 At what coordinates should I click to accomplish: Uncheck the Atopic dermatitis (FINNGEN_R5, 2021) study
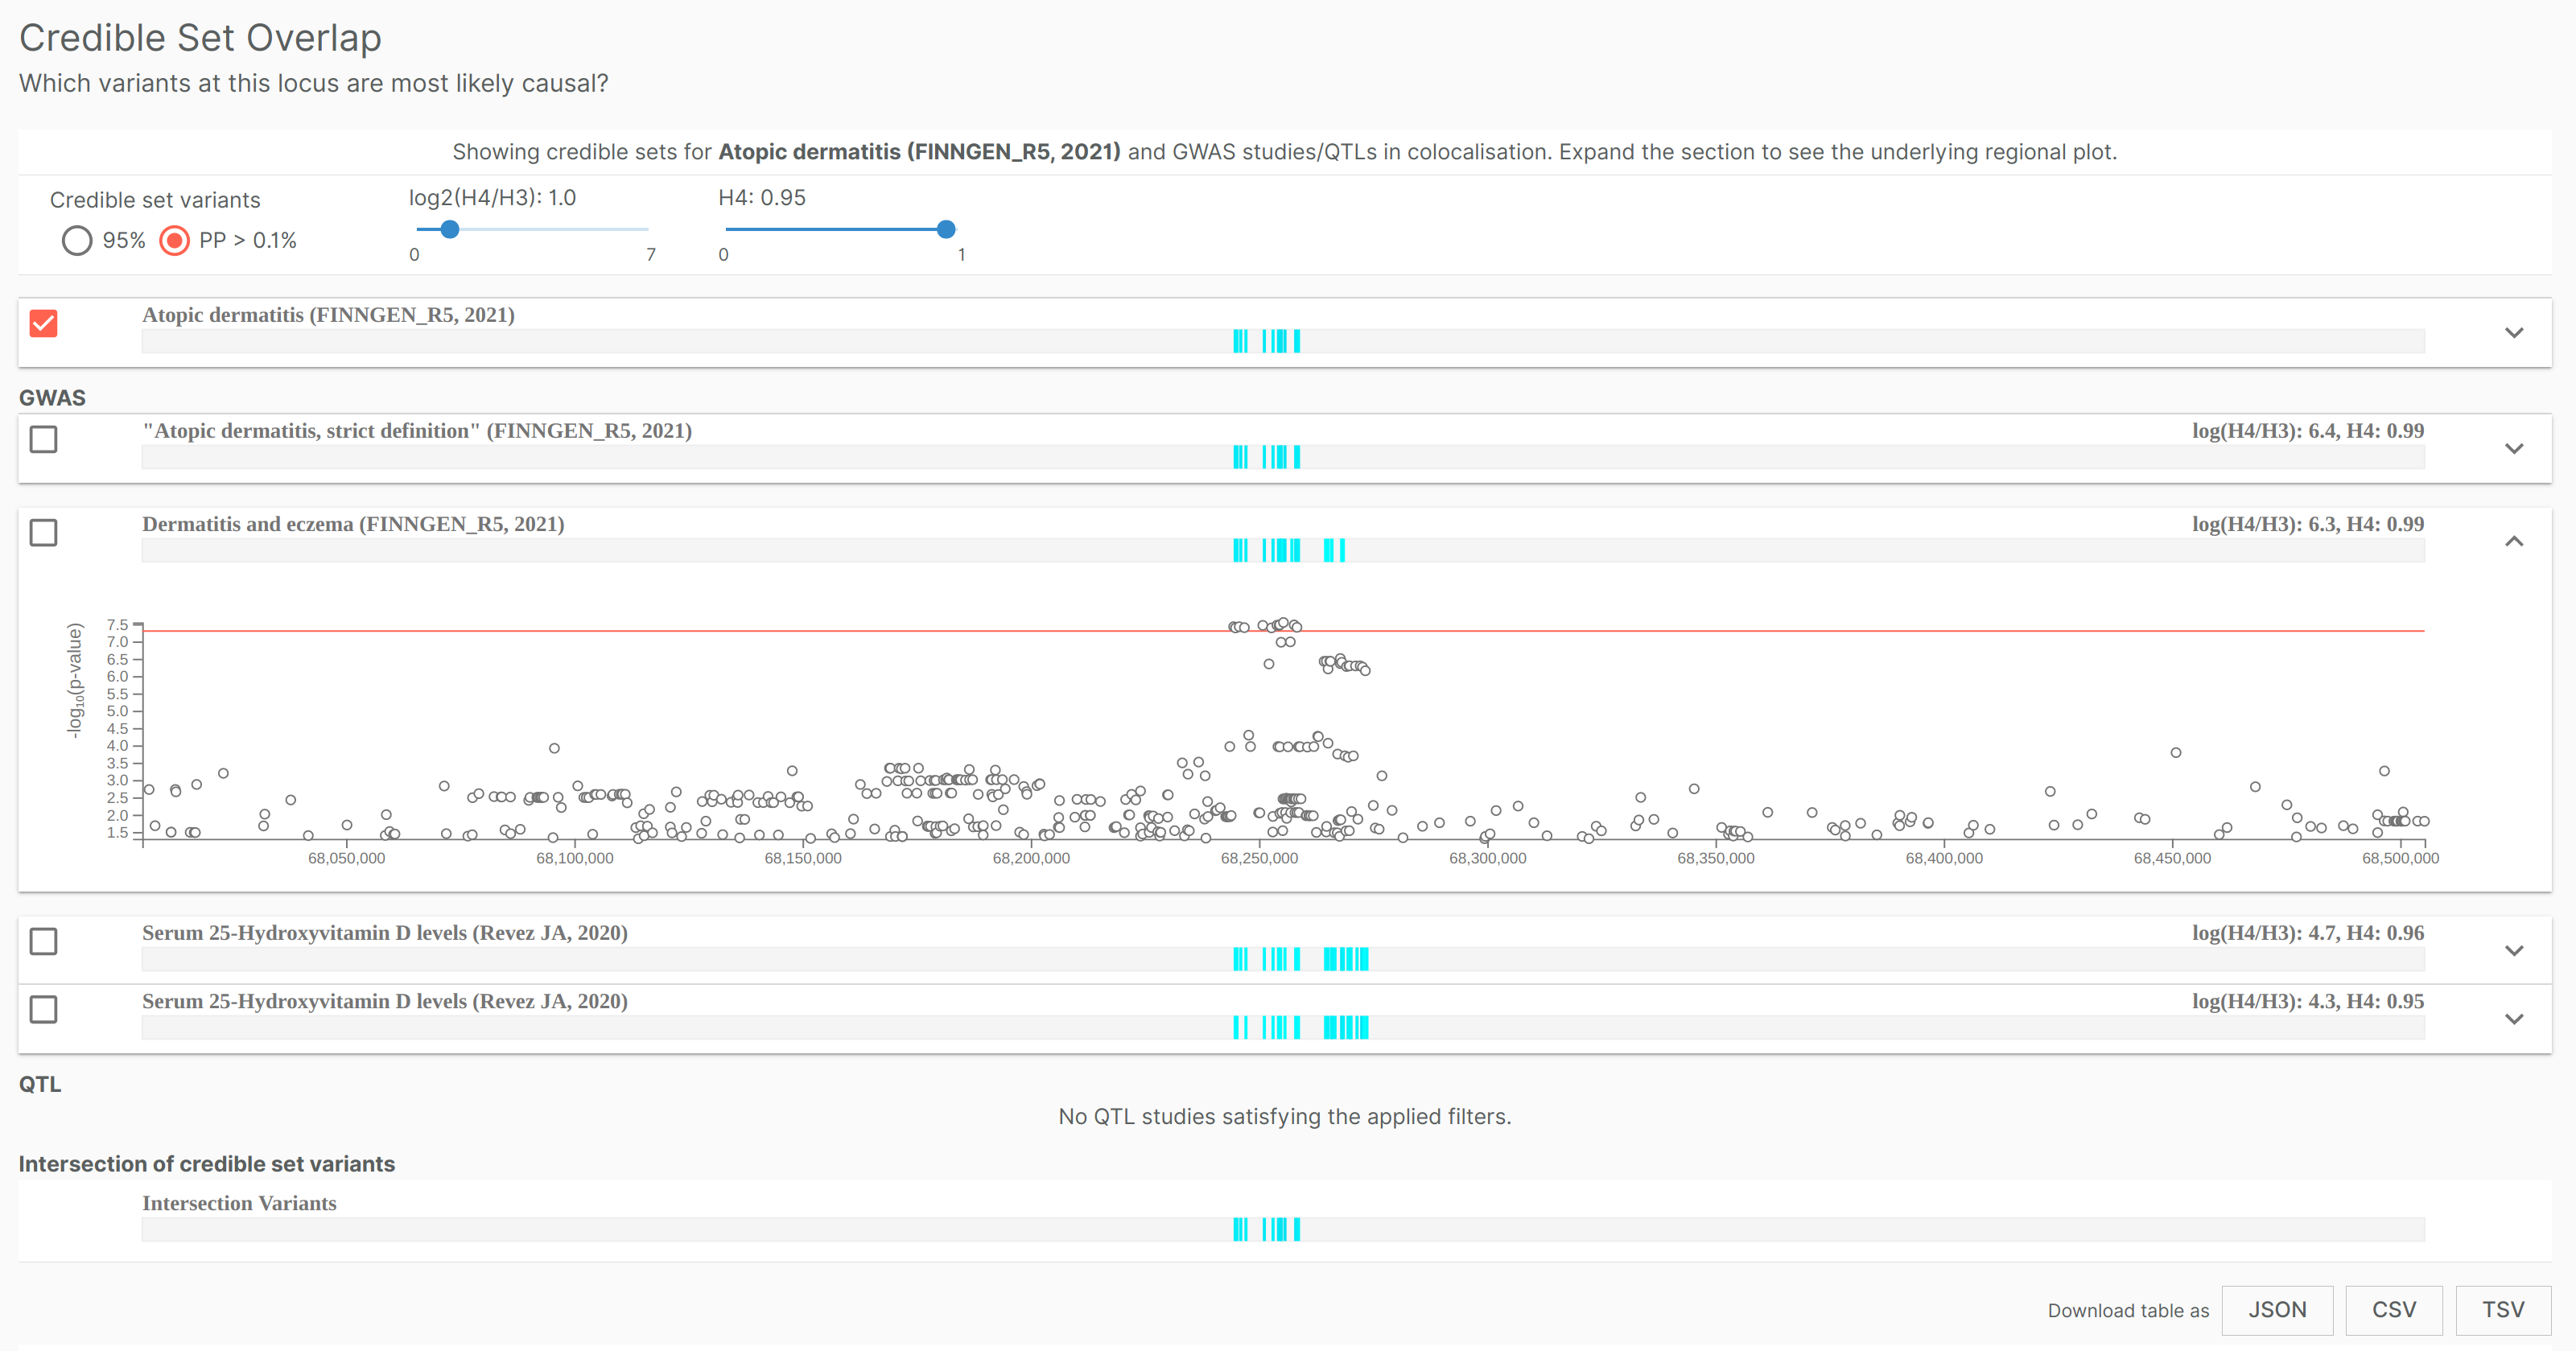(43, 322)
